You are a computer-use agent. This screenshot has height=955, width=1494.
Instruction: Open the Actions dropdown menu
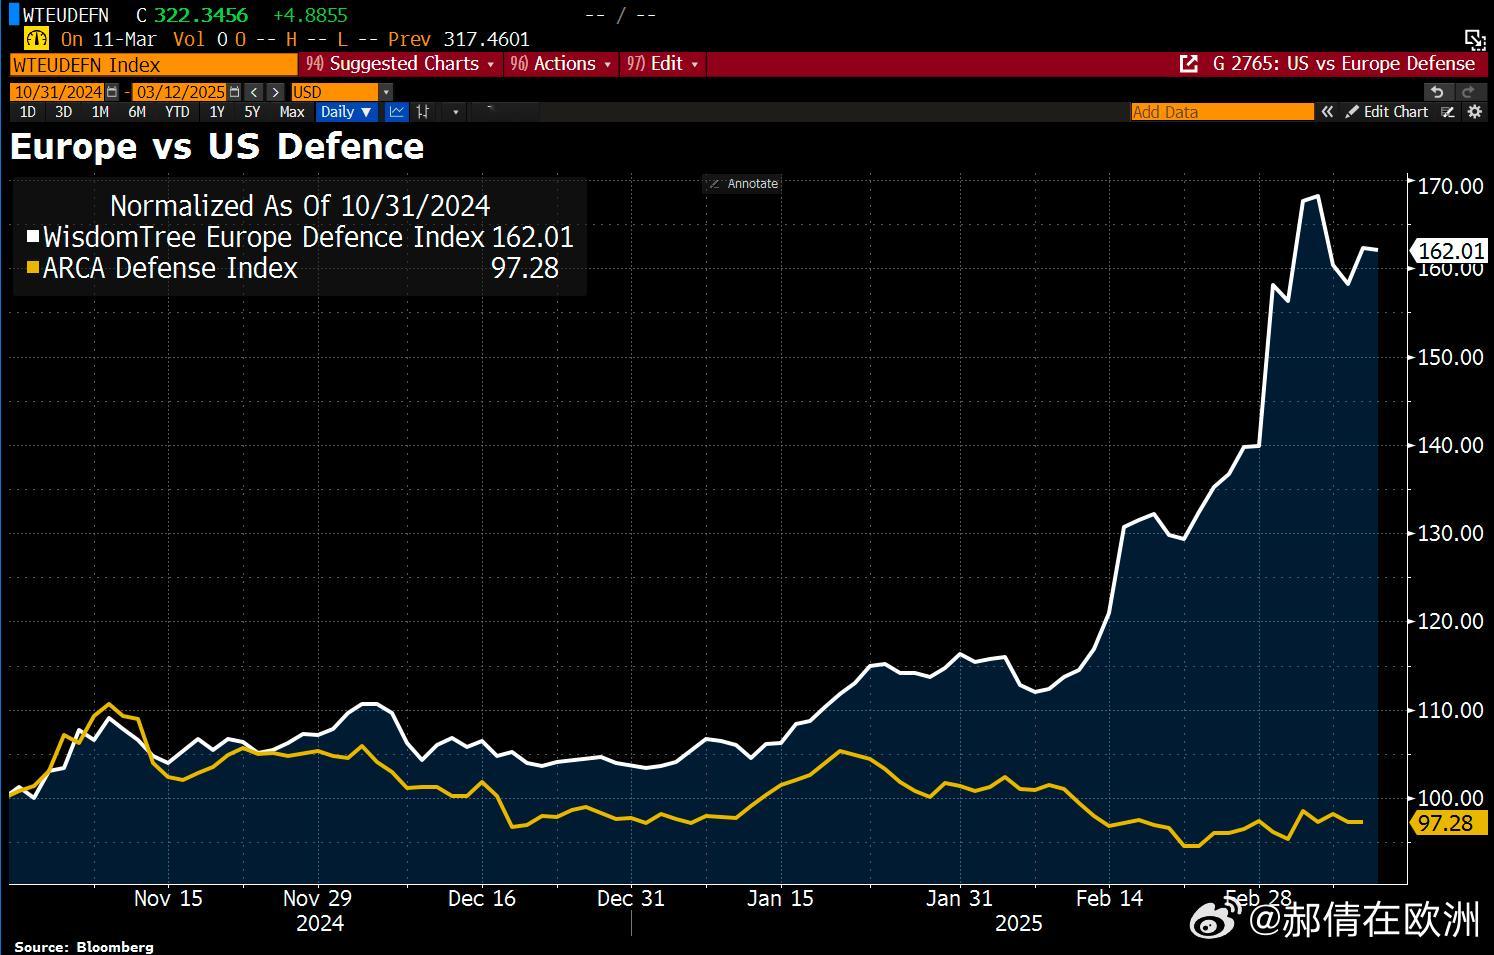(x=561, y=64)
